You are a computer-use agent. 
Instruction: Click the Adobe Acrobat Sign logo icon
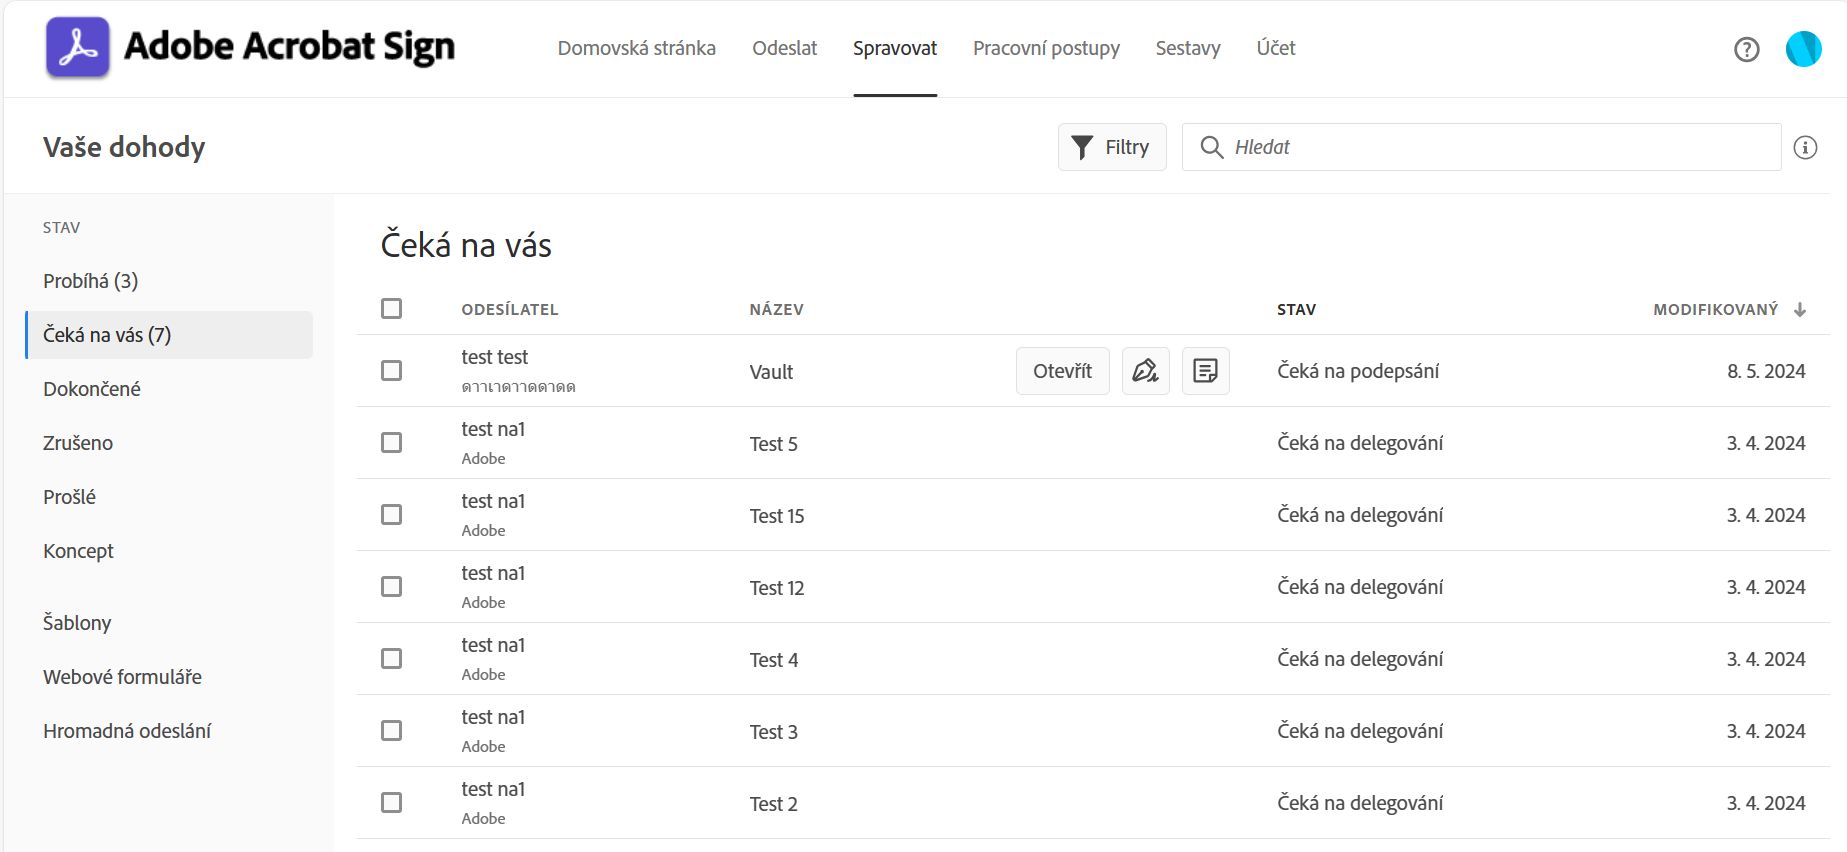(x=77, y=47)
